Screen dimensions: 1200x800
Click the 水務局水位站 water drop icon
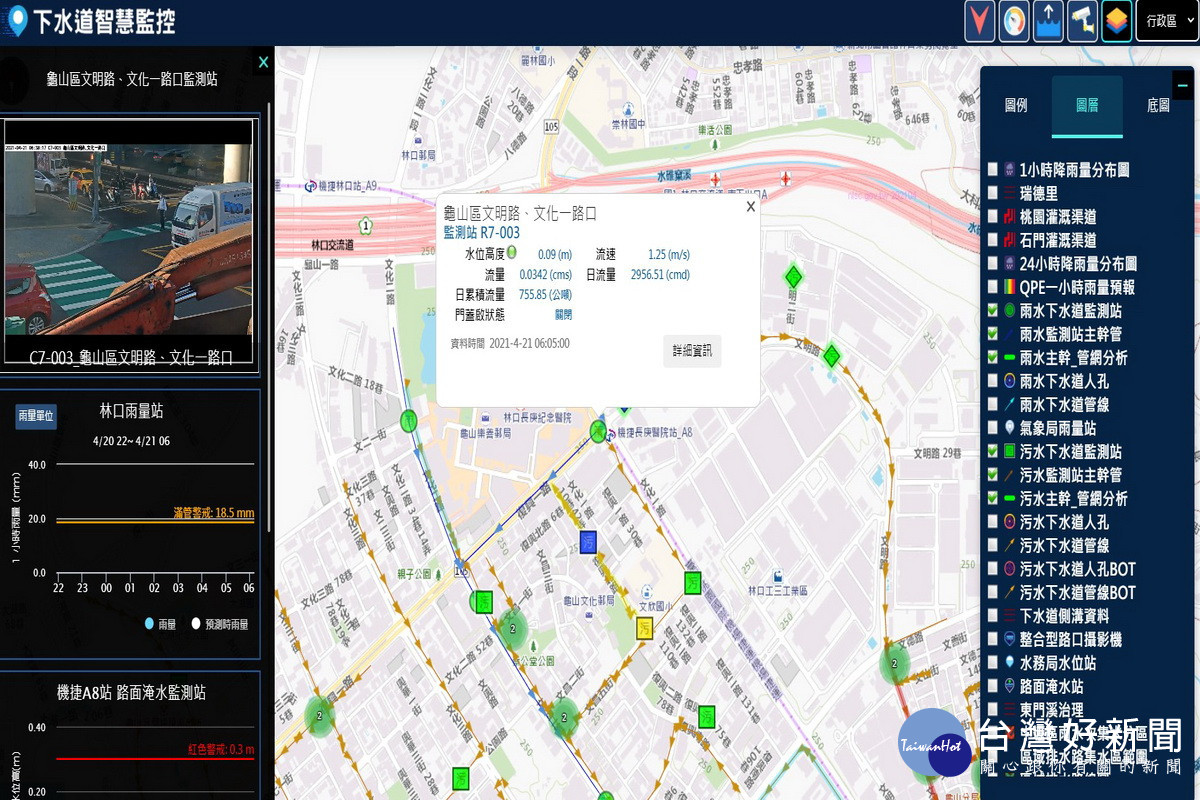[1009, 663]
